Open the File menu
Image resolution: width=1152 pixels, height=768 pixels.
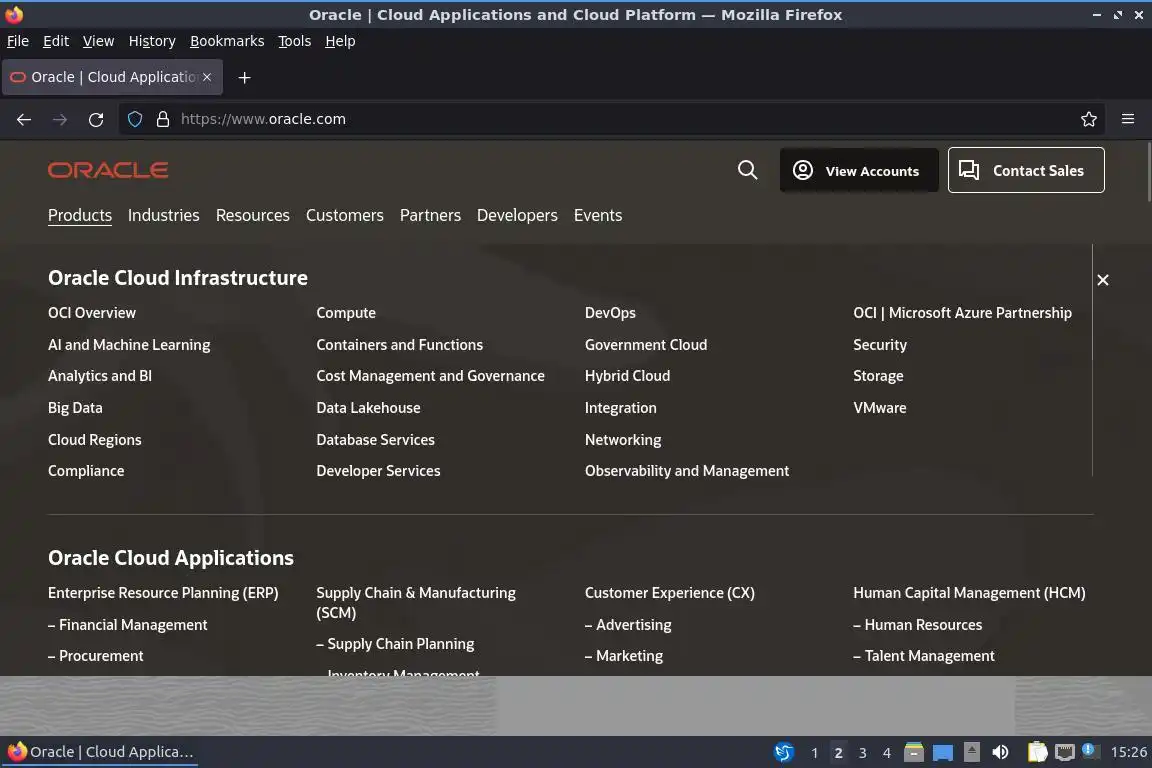tap(18, 41)
